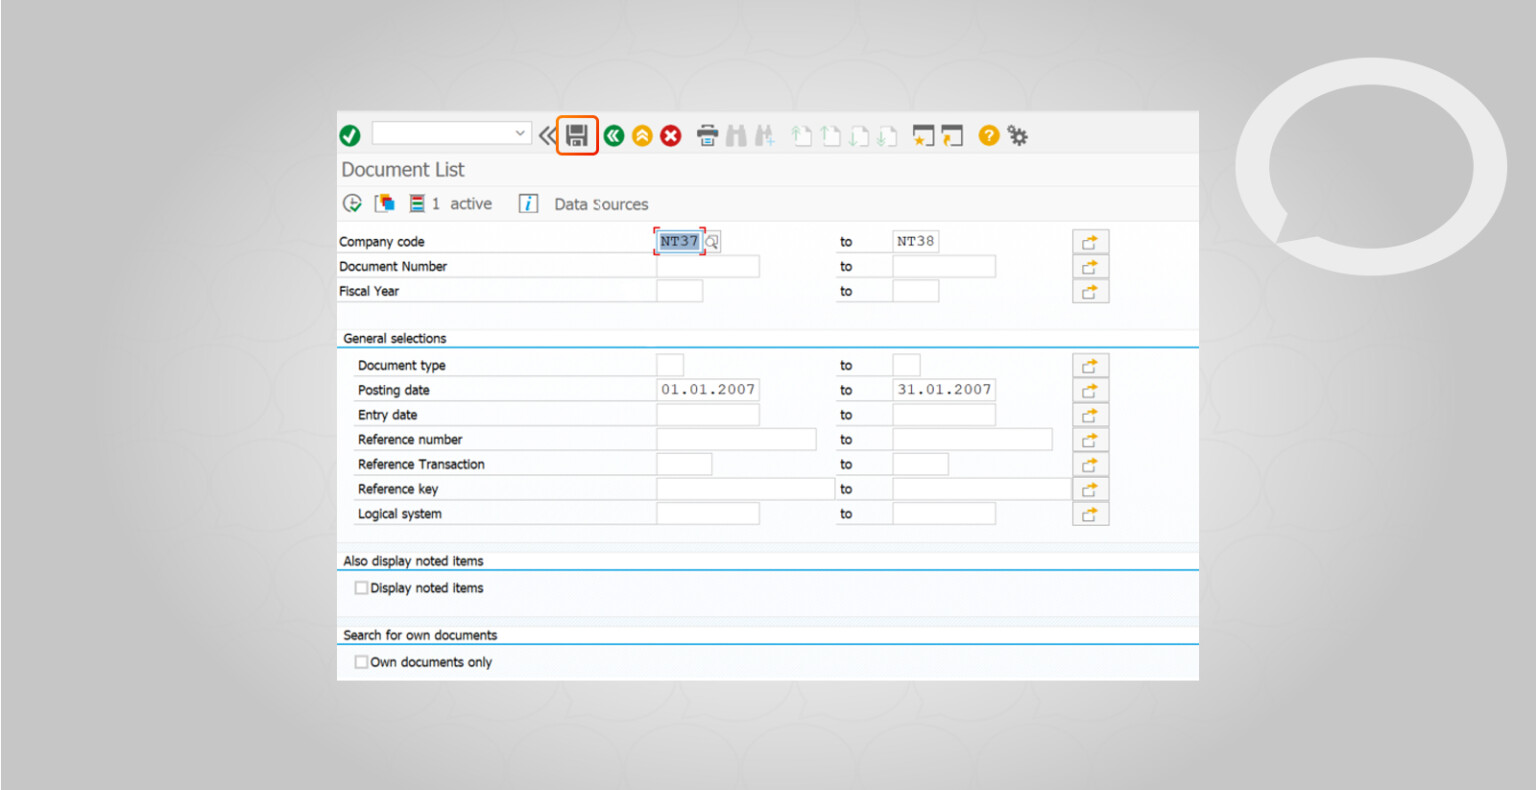Click the Company code from field NT37
This screenshot has height=790, width=1536.
(679, 241)
